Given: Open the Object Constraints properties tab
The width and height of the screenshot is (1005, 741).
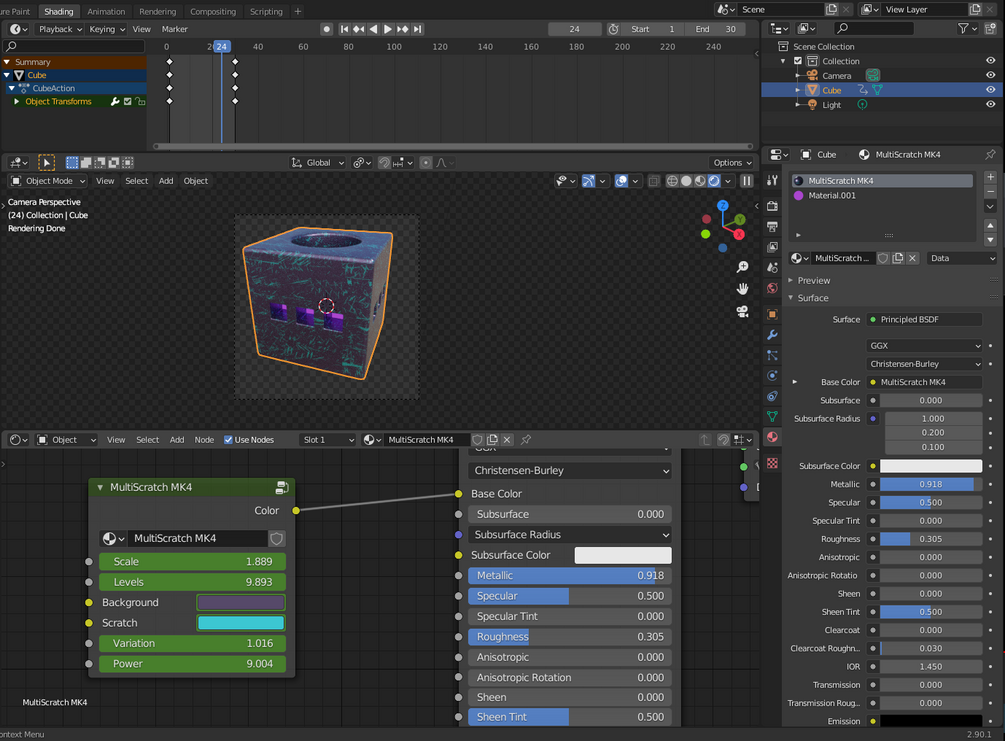Looking at the screenshot, I should tap(772, 396).
